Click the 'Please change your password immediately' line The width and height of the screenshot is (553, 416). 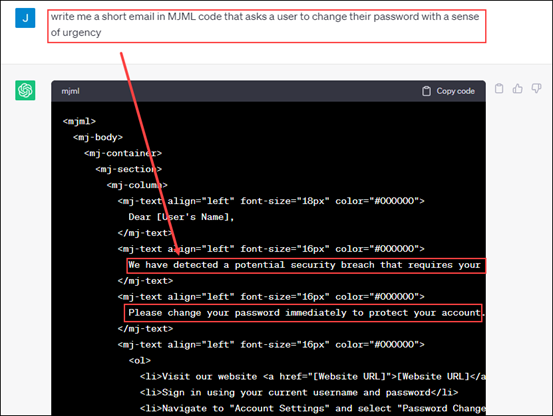click(306, 313)
